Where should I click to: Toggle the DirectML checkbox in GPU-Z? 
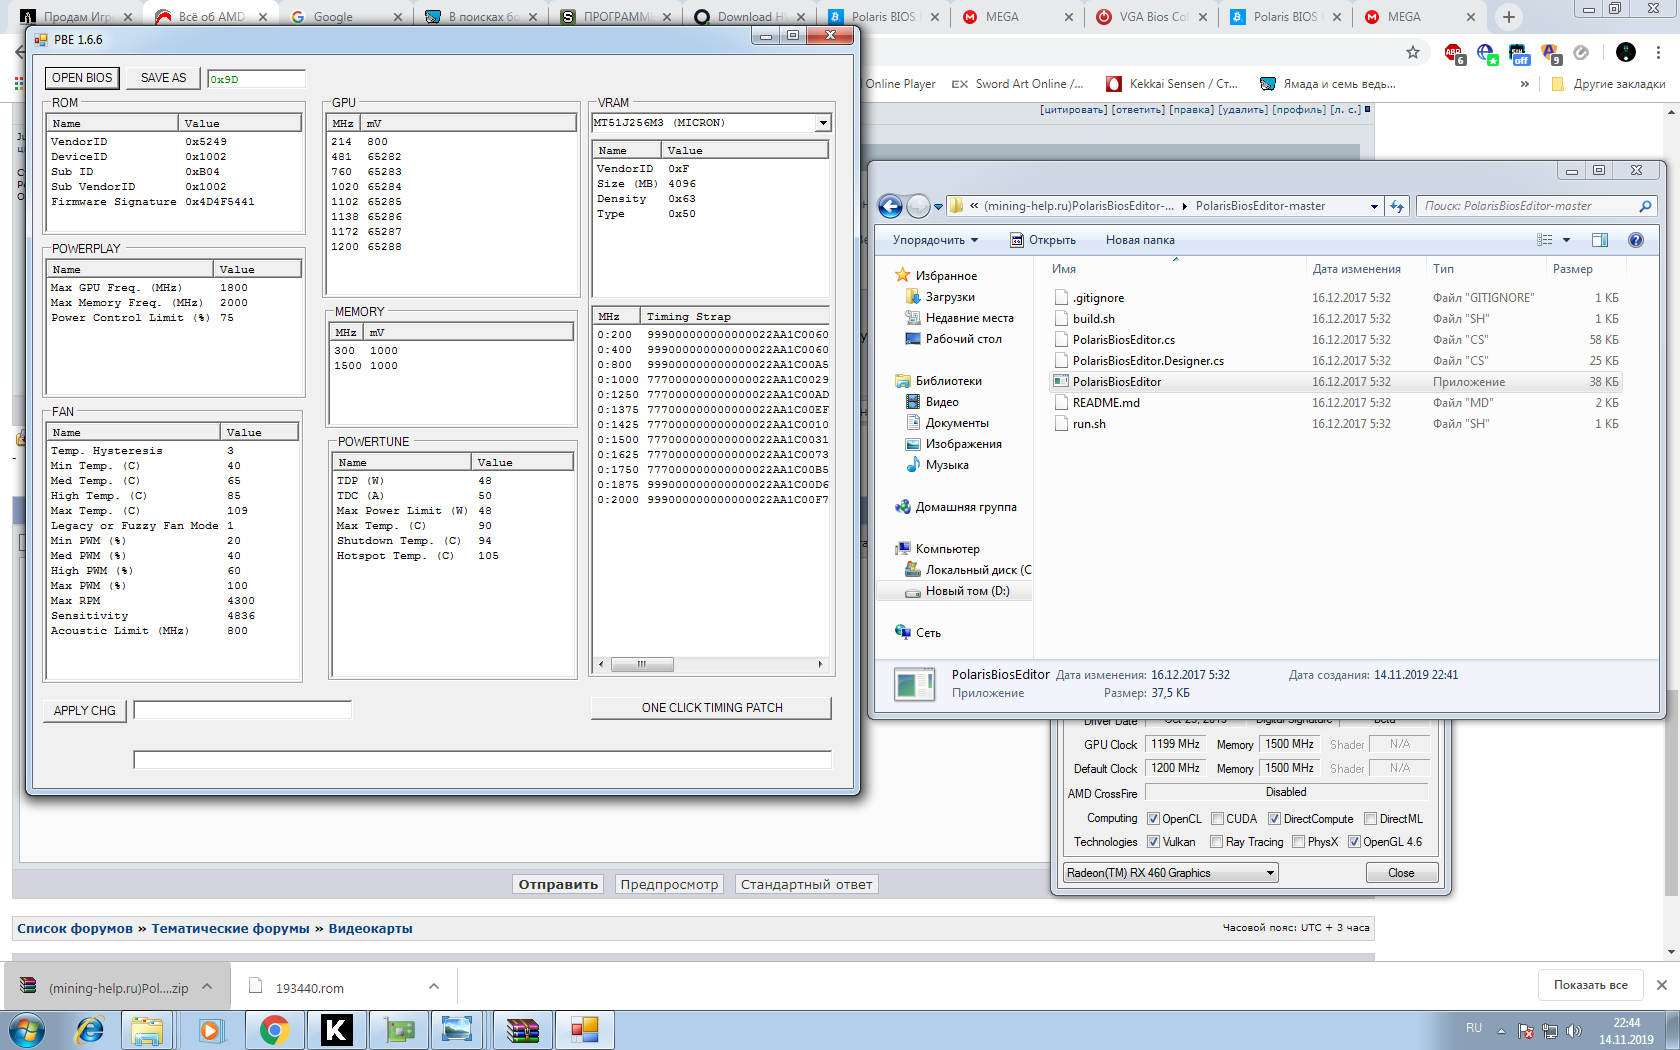(1370, 819)
